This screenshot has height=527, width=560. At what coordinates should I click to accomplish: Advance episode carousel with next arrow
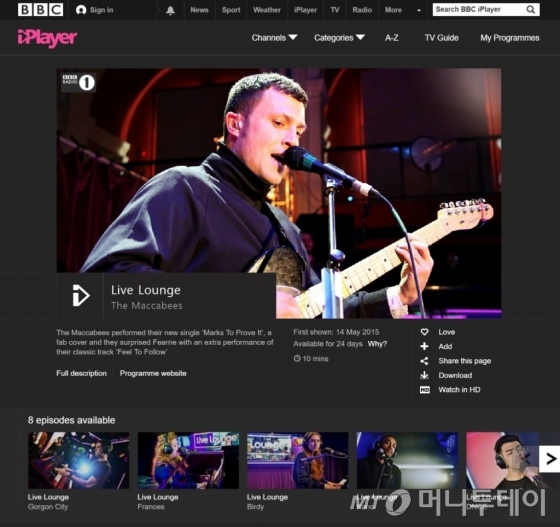pos(549,459)
